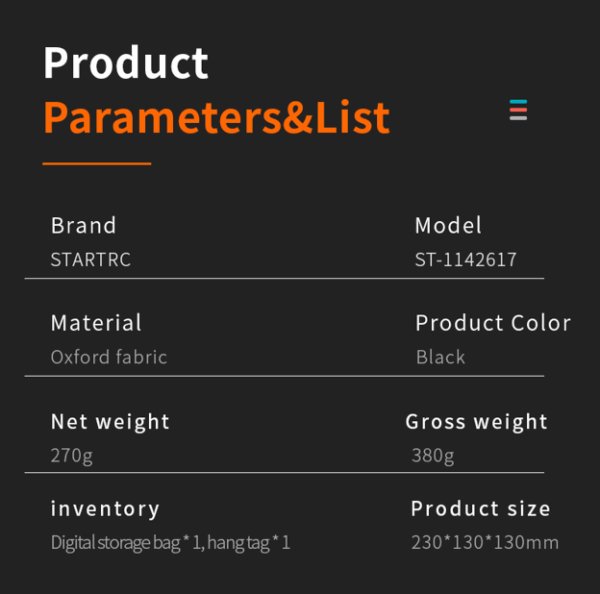Click the STARTRC brand value
The height and width of the screenshot is (594, 600).
pyautogui.click(x=91, y=259)
